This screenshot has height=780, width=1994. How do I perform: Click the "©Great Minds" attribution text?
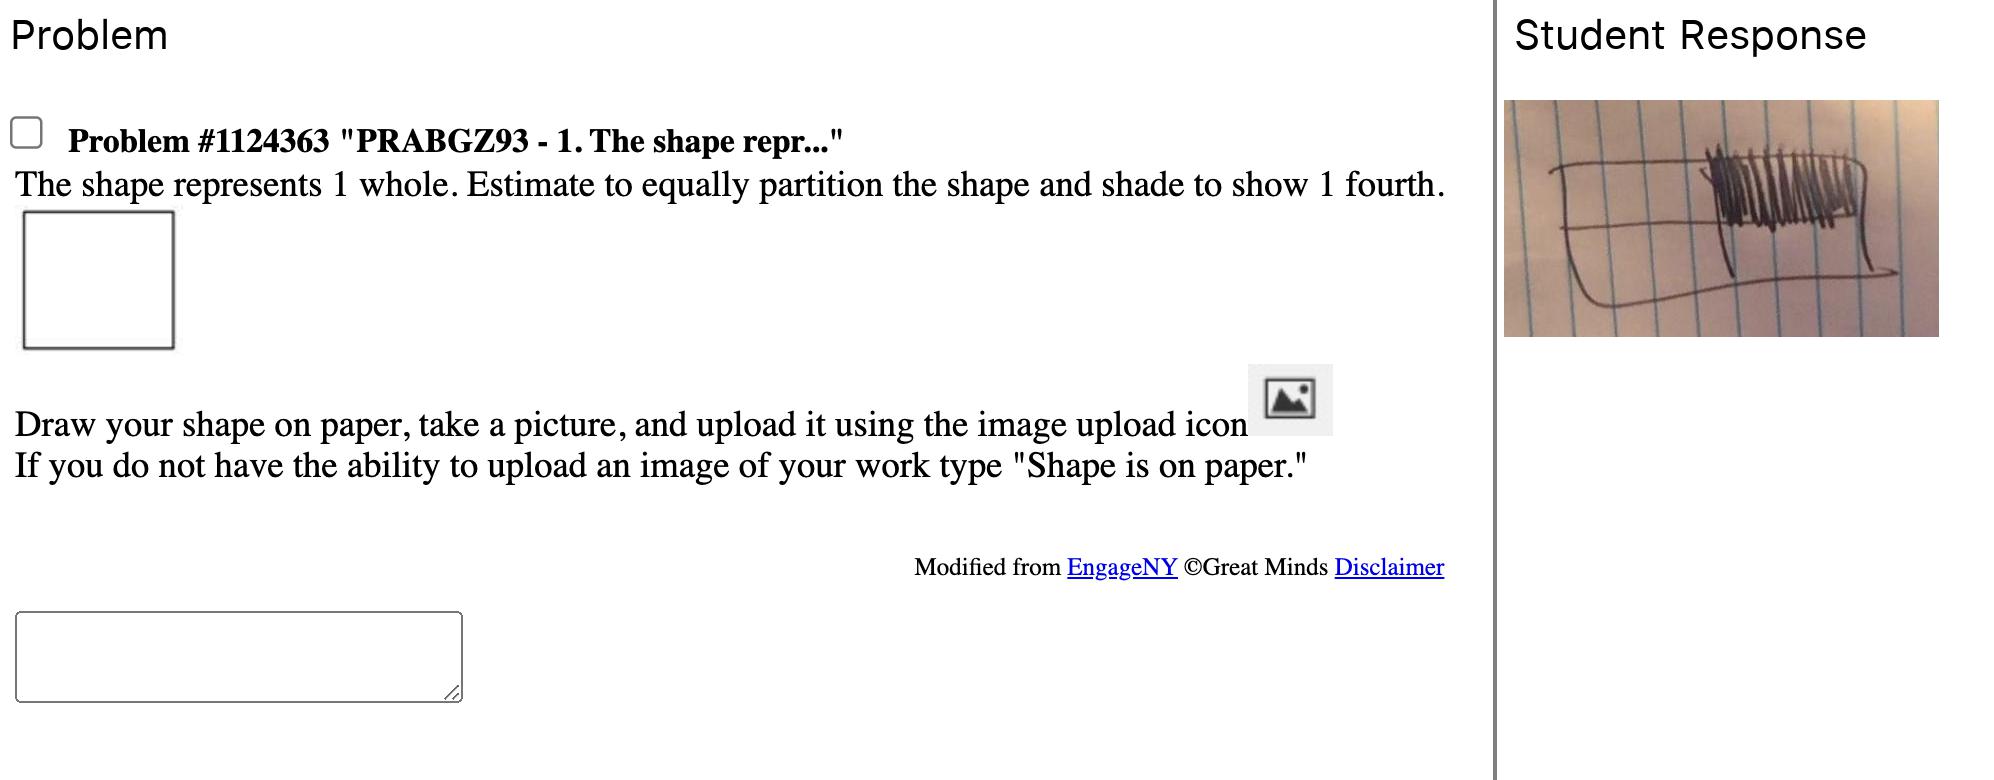(1255, 567)
